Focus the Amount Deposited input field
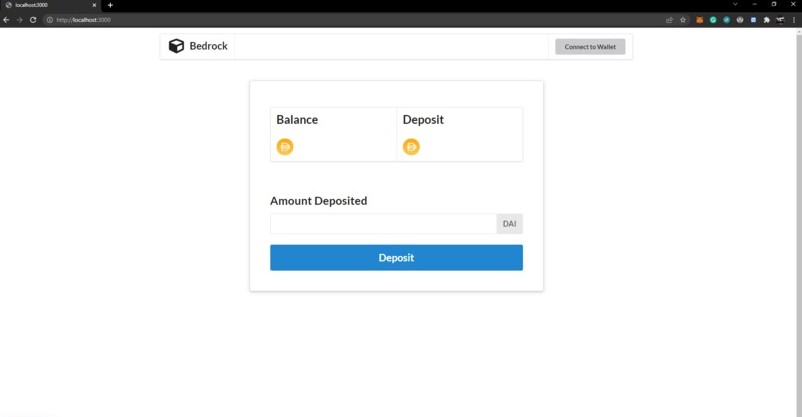The height and width of the screenshot is (417, 802). click(383, 224)
